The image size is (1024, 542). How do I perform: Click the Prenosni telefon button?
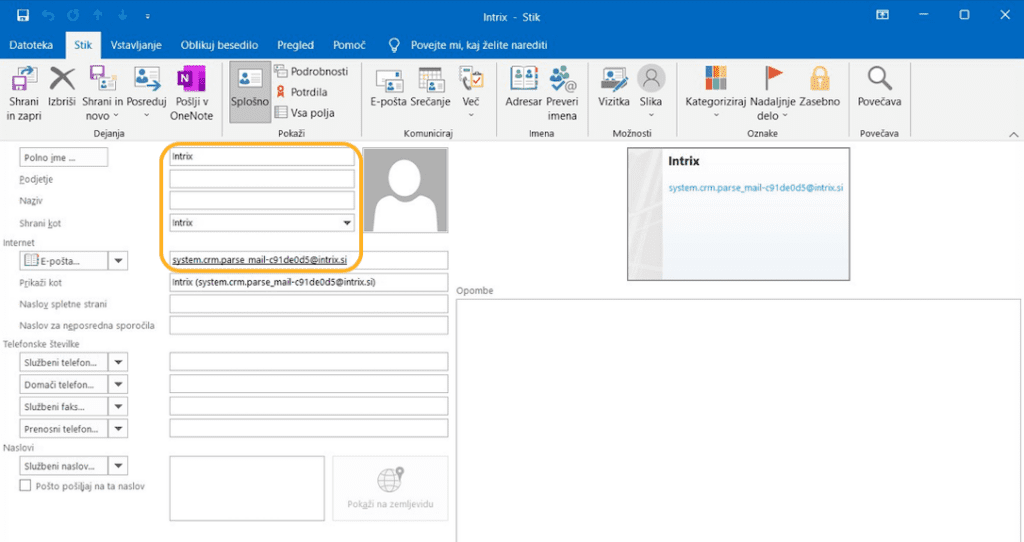point(63,429)
